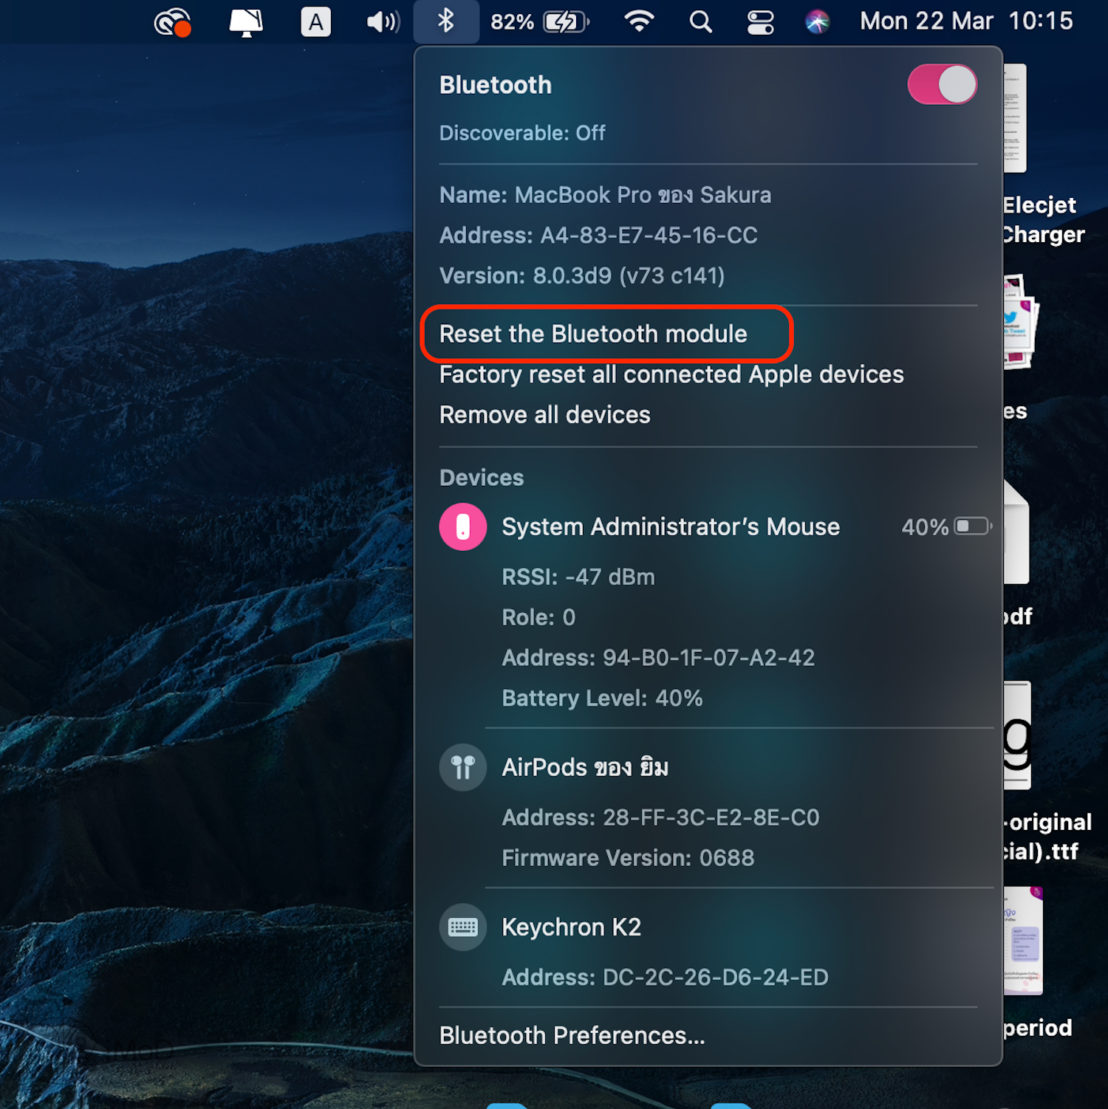Choose 'Factory reset all connected Apple devices'
1108x1109 pixels.
tap(671, 374)
